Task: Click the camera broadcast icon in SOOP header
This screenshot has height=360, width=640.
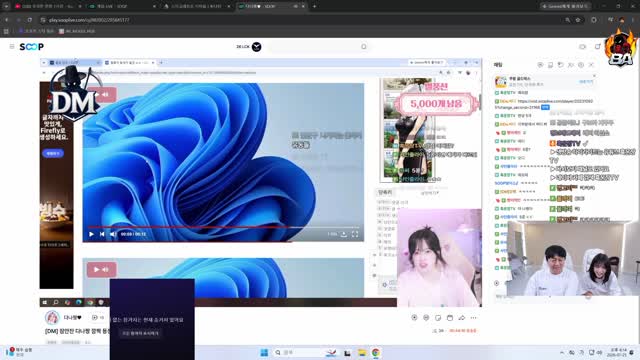Action: click(582, 47)
